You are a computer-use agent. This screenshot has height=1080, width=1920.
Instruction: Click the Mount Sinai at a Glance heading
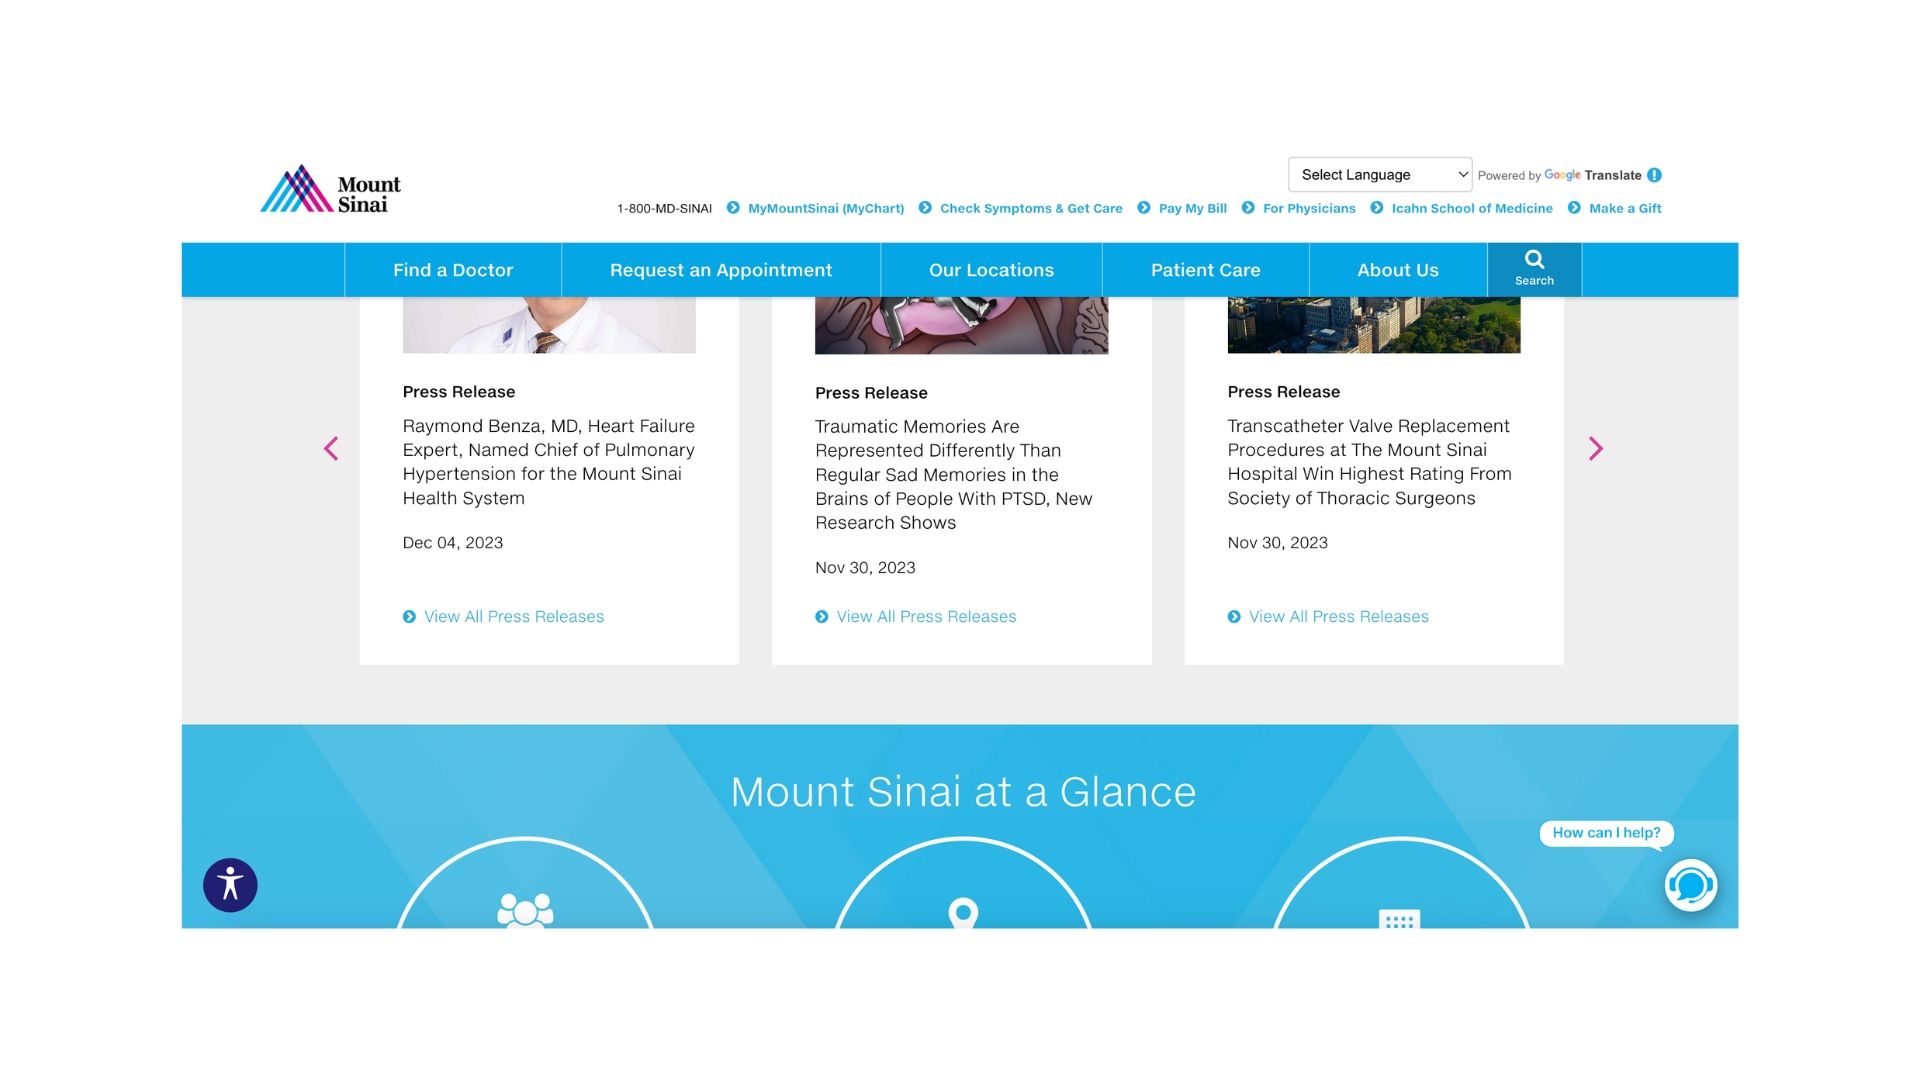click(963, 792)
